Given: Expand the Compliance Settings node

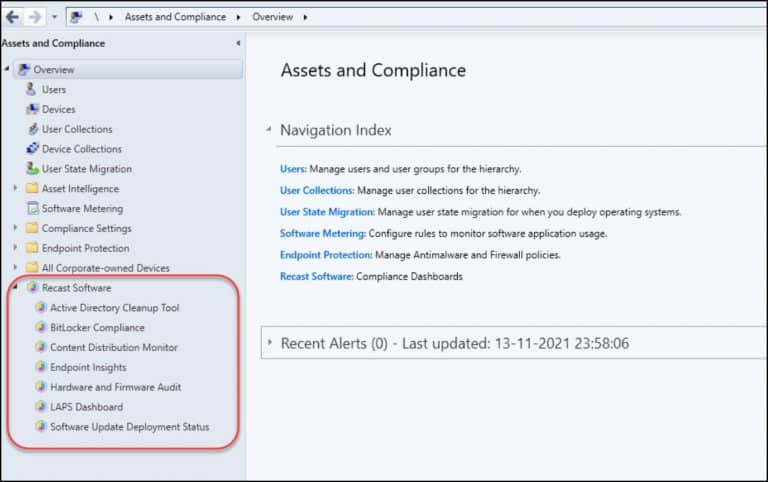Looking at the screenshot, I should [15, 228].
